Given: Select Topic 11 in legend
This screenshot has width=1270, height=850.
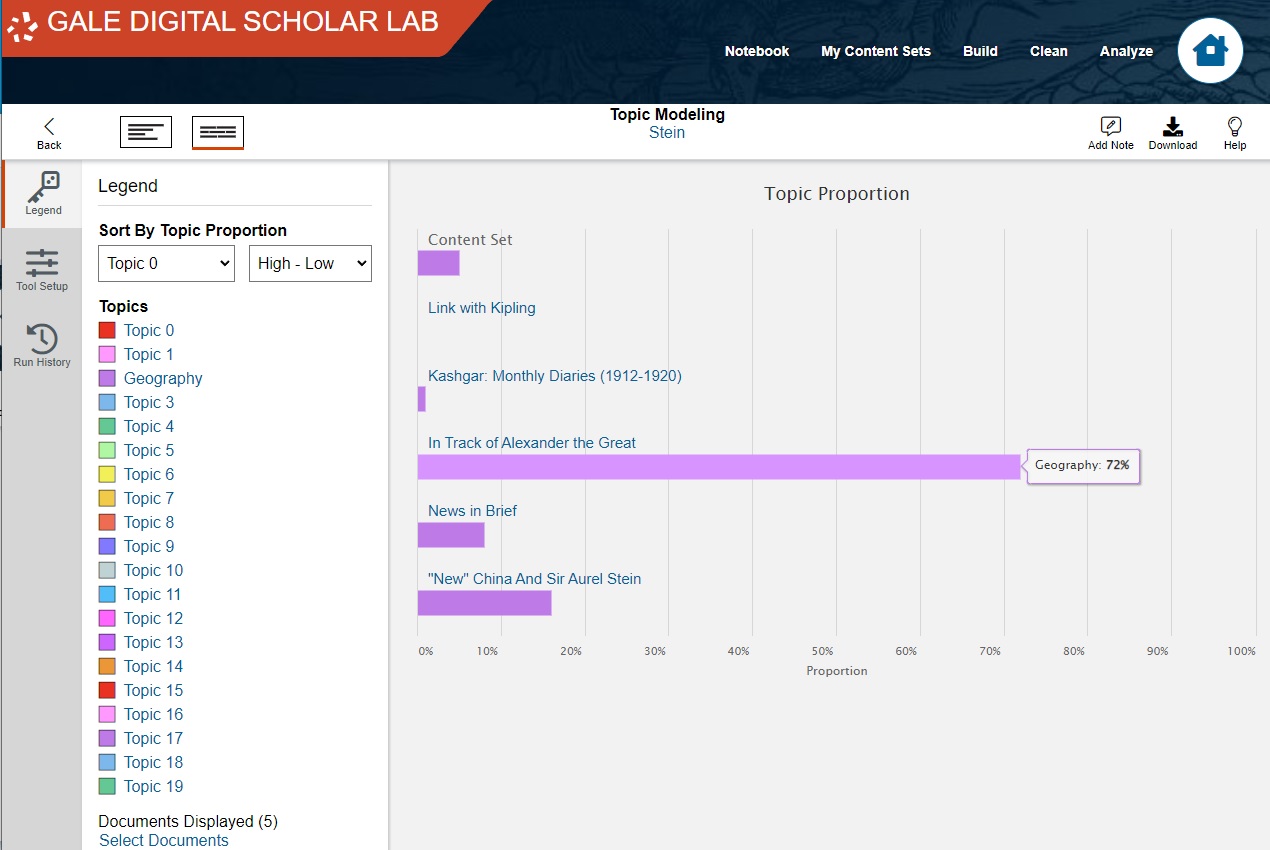Looking at the screenshot, I should (153, 594).
